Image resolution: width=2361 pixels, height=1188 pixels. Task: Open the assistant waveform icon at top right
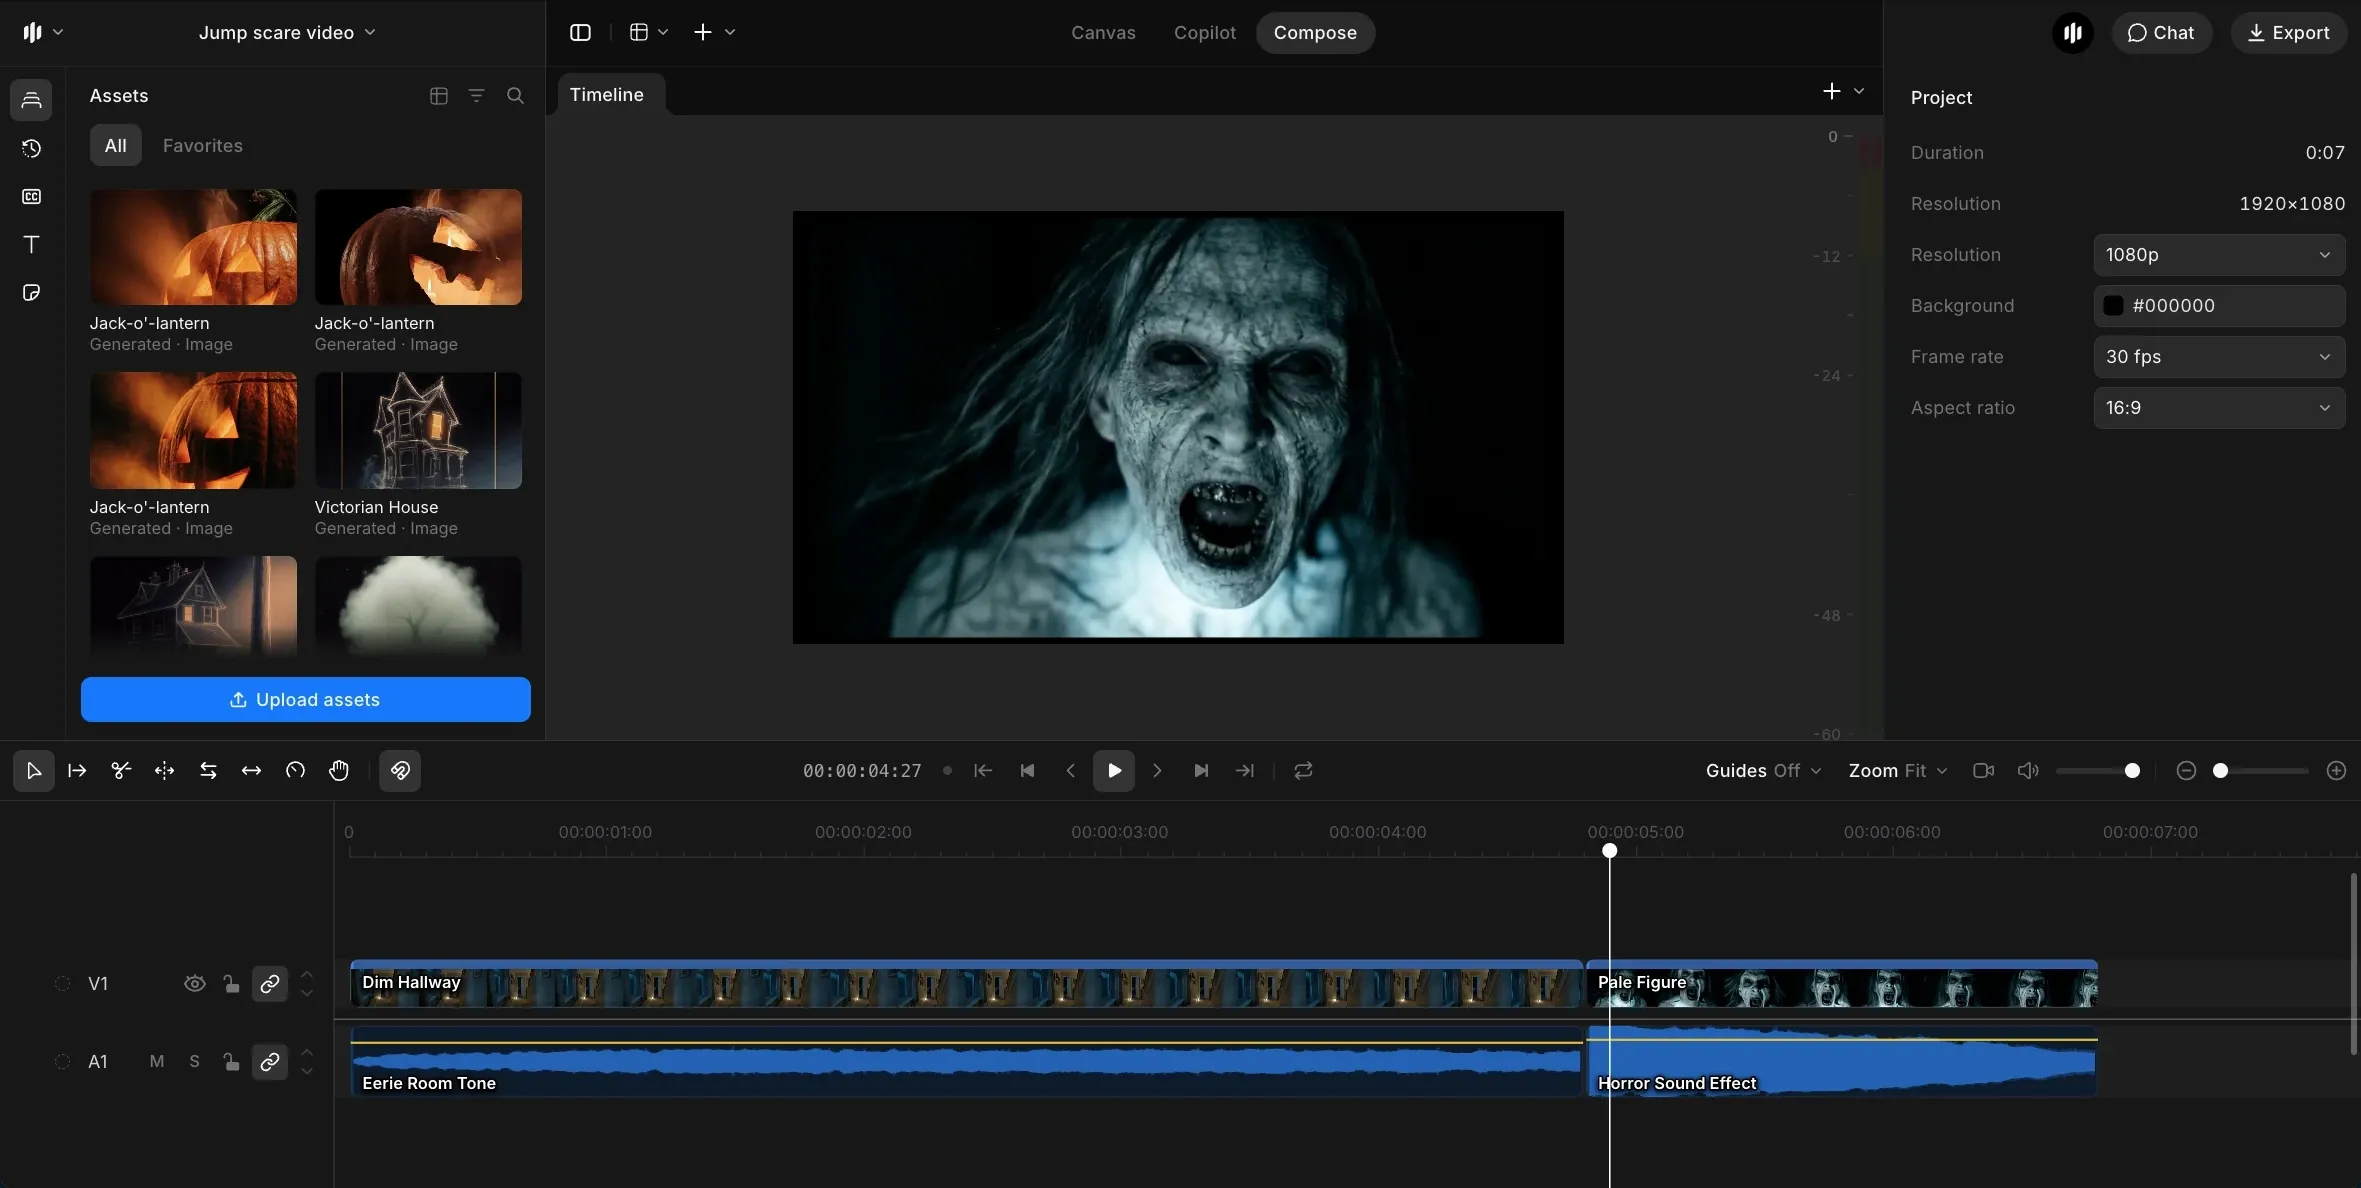click(x=2073, y=32)
